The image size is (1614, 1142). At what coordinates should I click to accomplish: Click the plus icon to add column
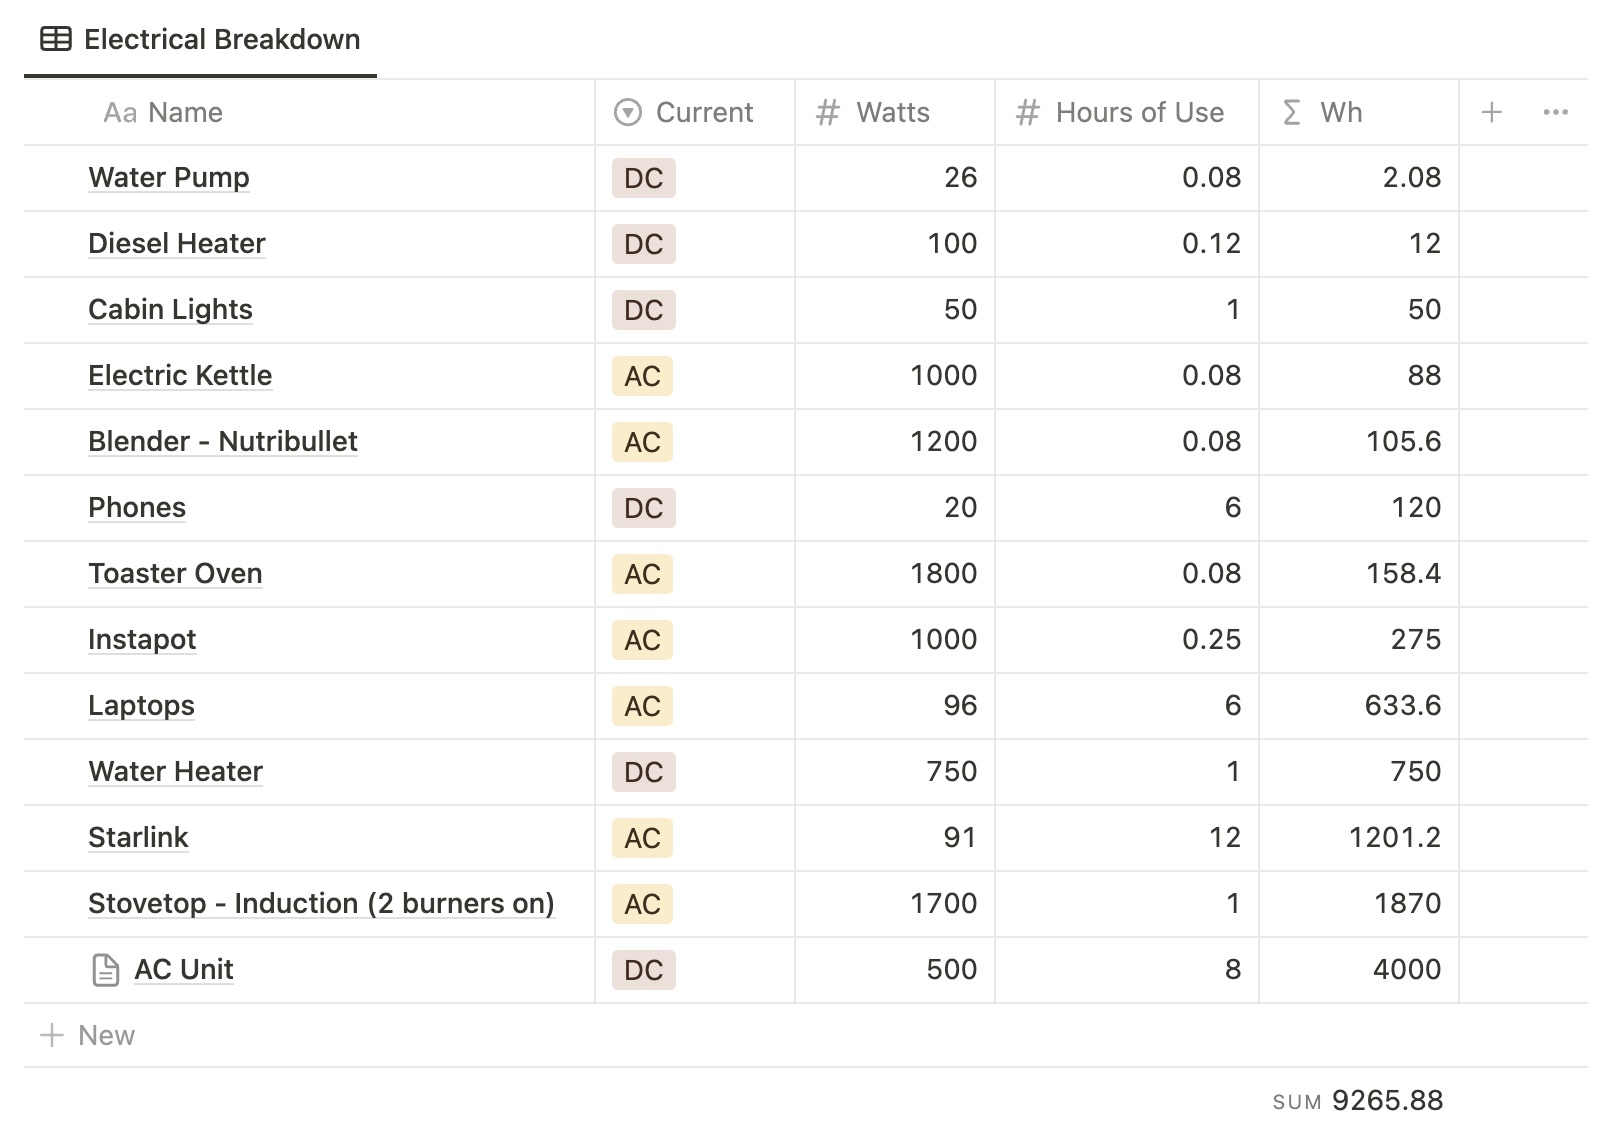click(1491, 112)
